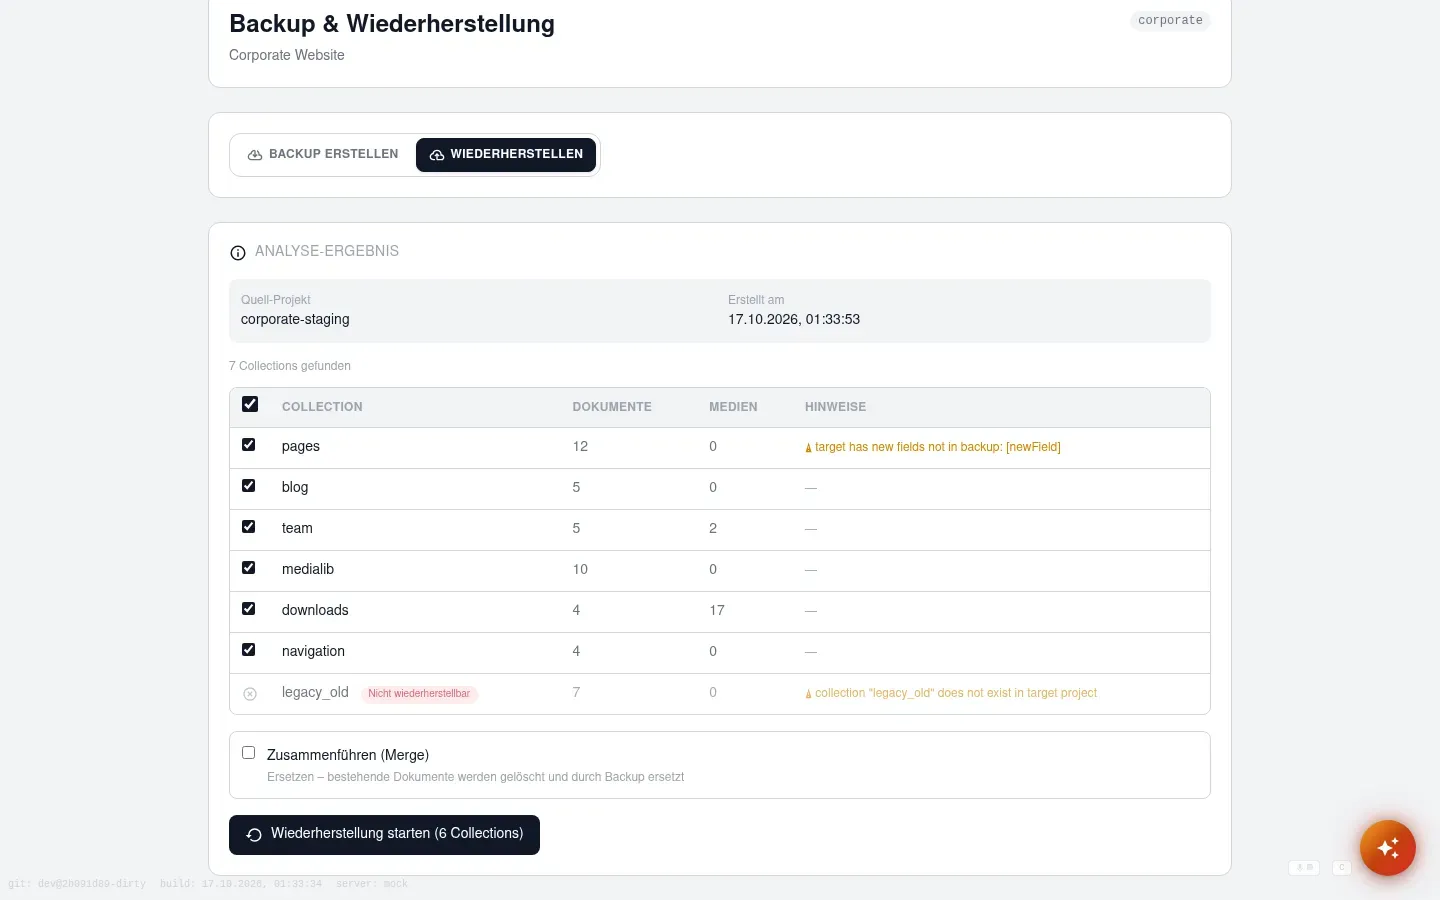The width and height of the screenshot is (1440, 900).
Task: Open the orange sparkle AI assistant button
Action: click(1387, 848)
